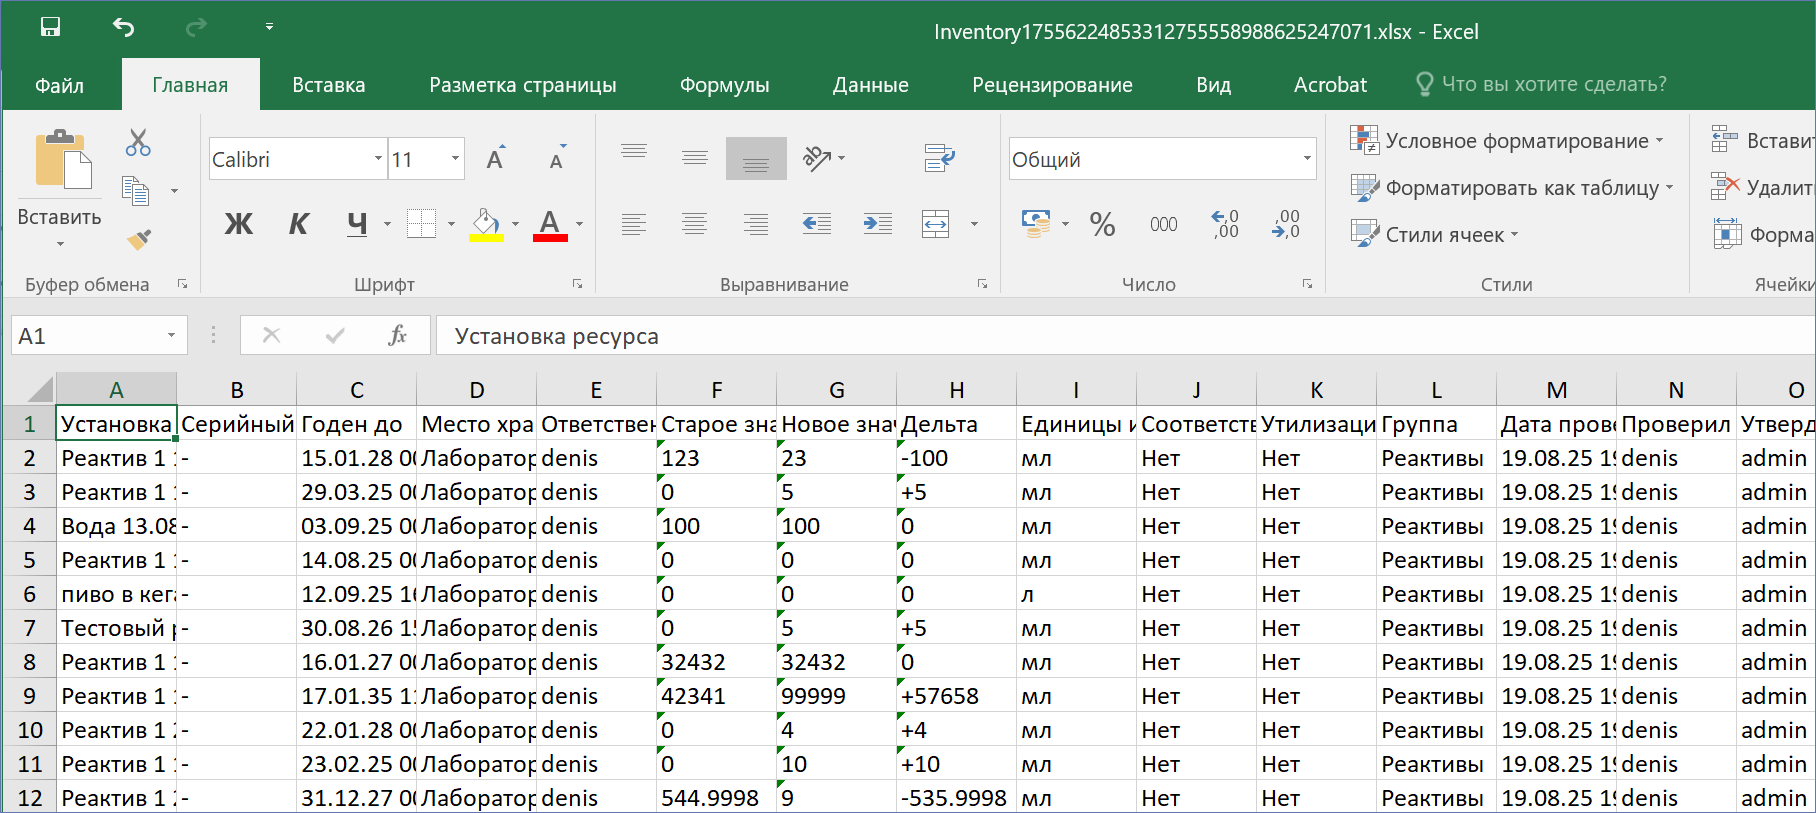Switch to the Данные tab

pyautogui.click(x=871, y=85)
